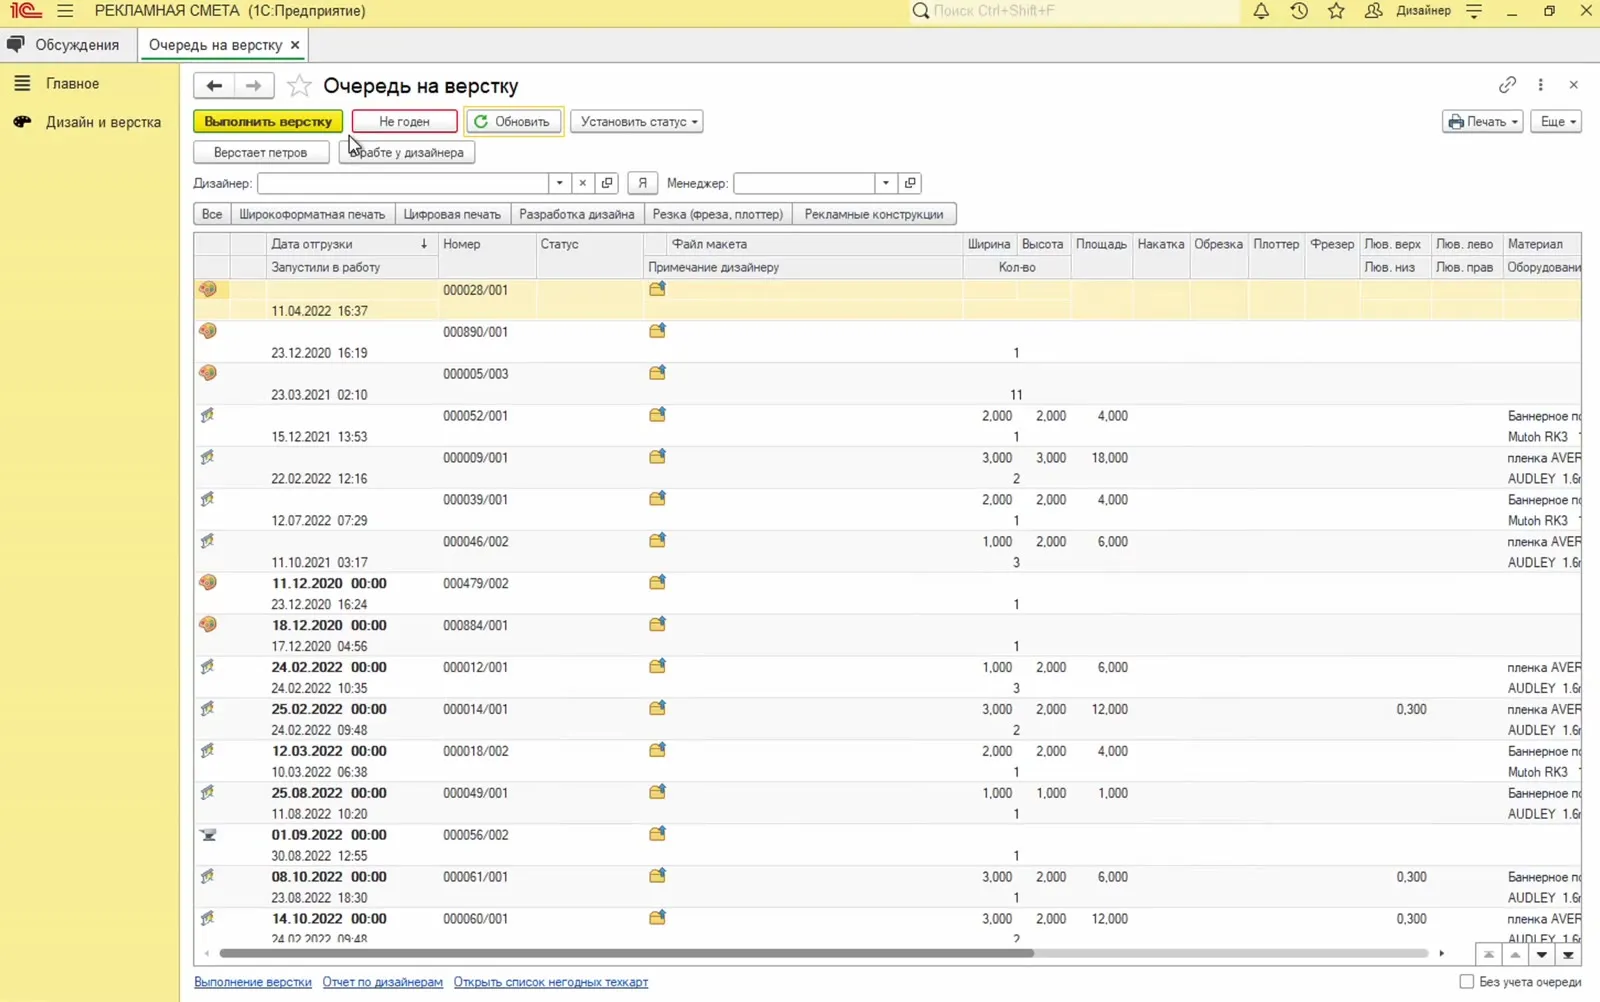The width and height of the screenshot is (1600, 1002).
Task: Navigate forward with the right arrow
Action: click(x=253, y=86)
